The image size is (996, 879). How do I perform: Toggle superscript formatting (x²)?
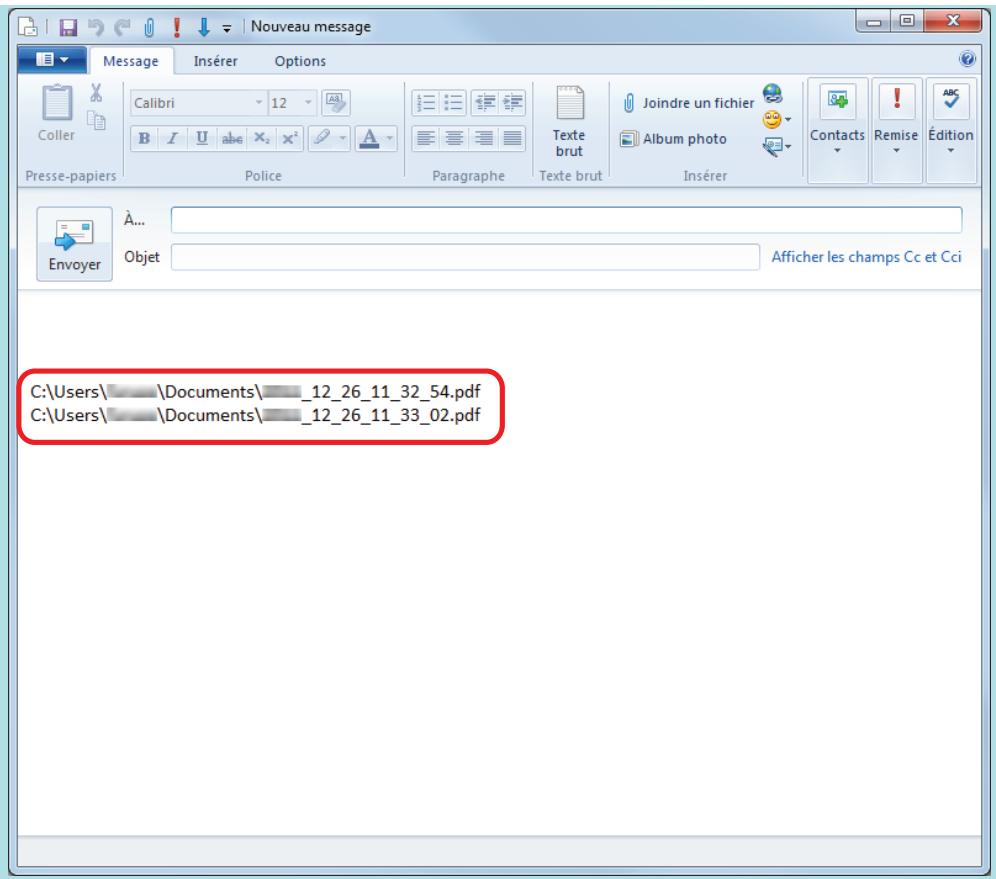[290, 138]
